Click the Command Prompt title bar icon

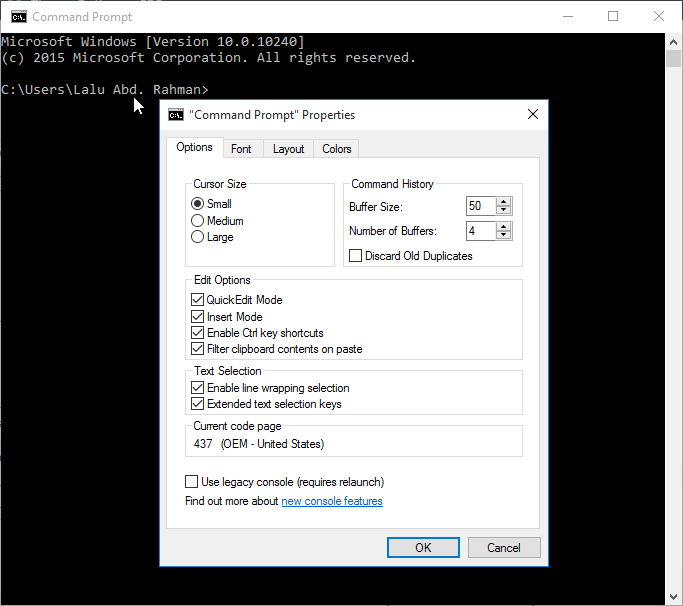click(19, 17)
